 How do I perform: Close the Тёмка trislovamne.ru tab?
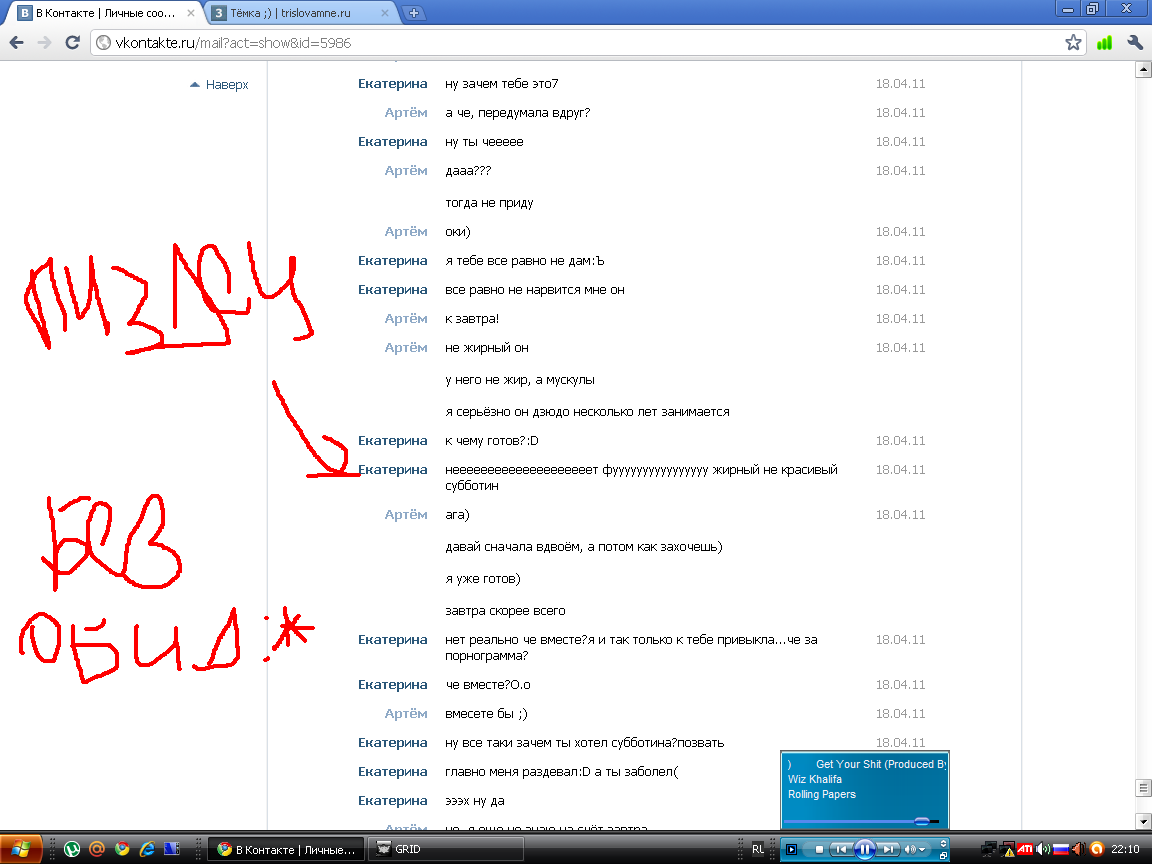click(x=384, y=13)
